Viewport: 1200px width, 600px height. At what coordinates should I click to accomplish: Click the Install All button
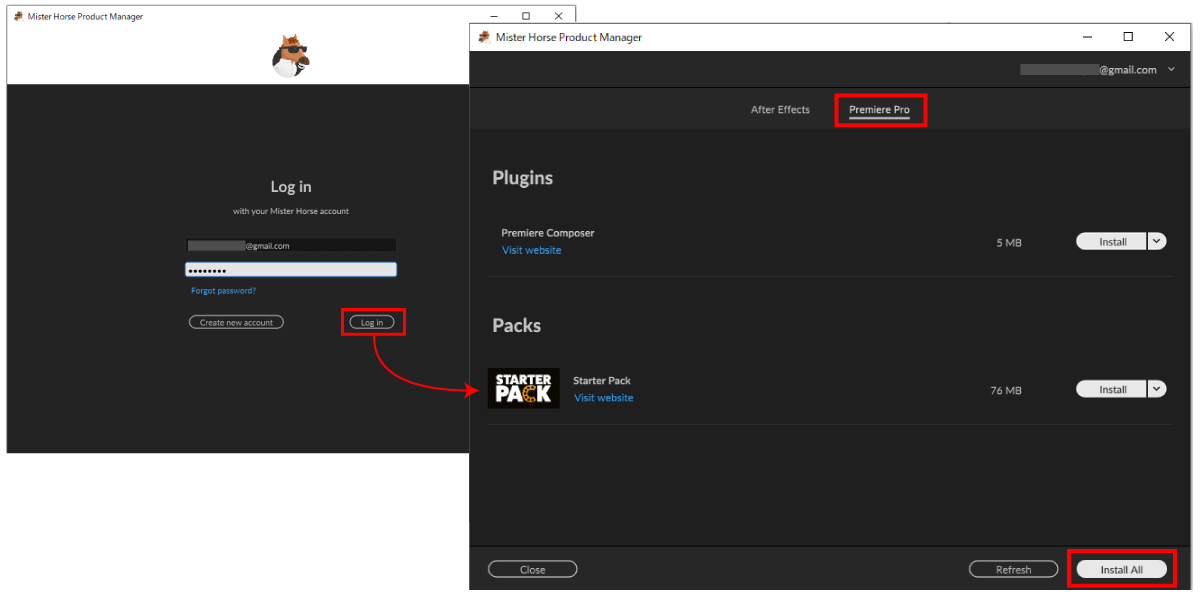[x=1121, y=569]
